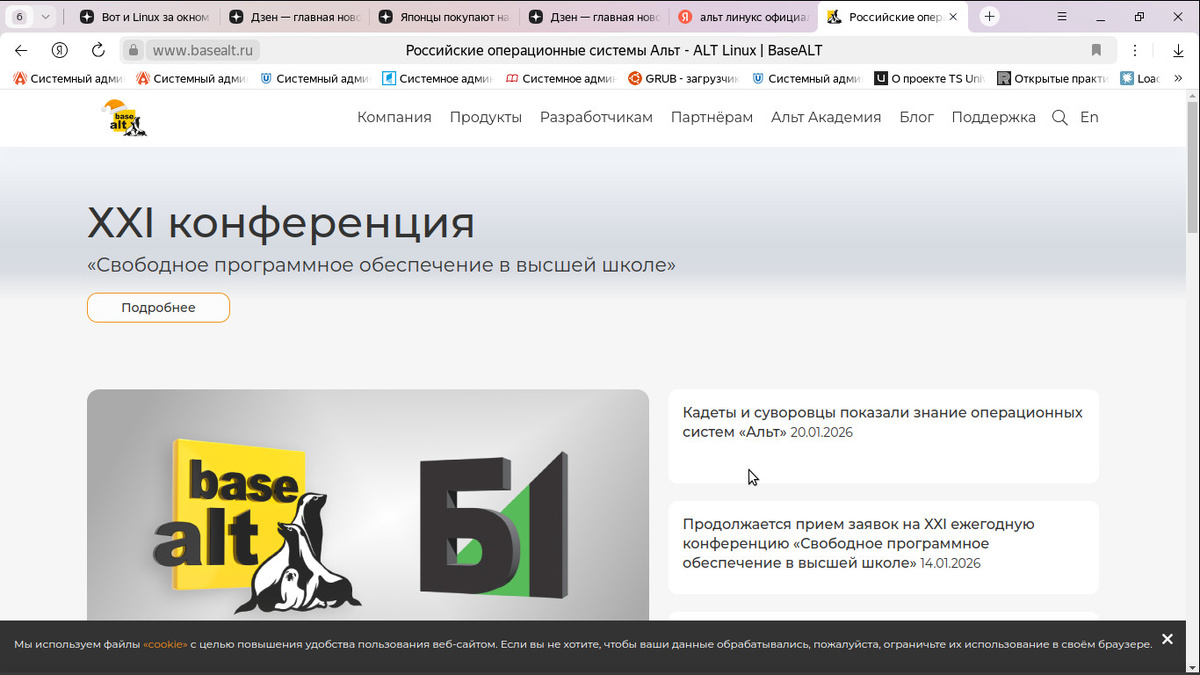Open the 'Loac' bookmark at bar end
This screenshot has width=1200, height=675.
(x=1141, y=78)
